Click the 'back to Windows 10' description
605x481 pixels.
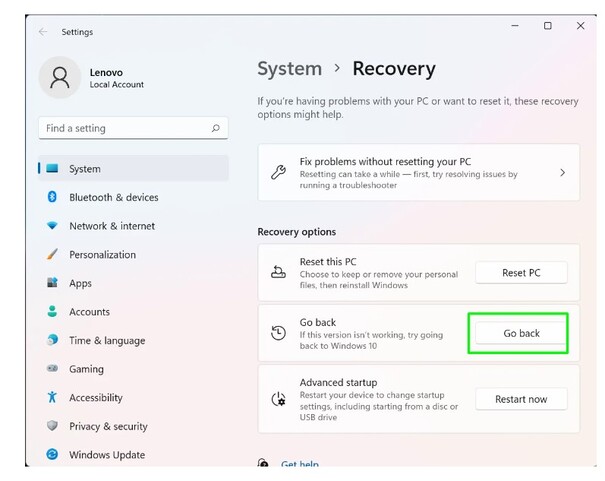(x=338, y=346)
